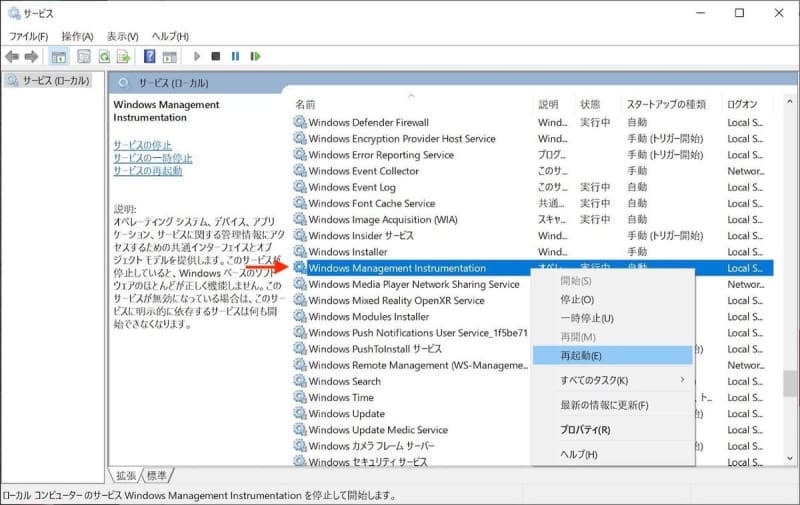Sort by the スタートアップの種類 column header
Screen dimensions: 800x505
point(666,104)
